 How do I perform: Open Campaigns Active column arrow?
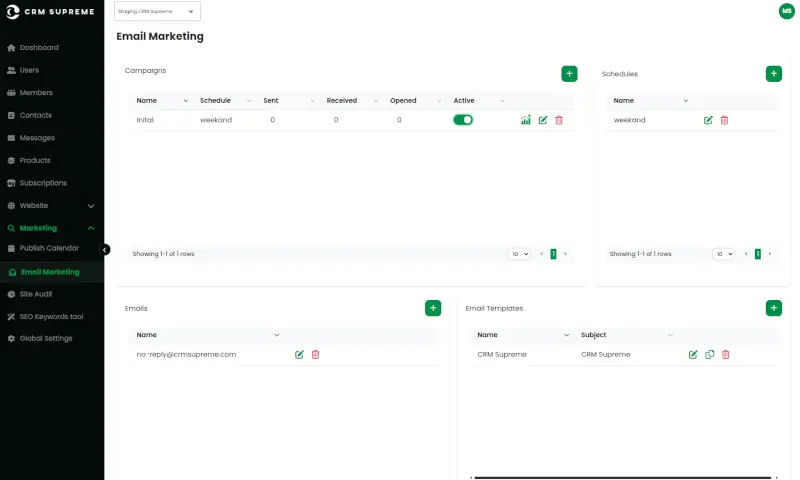pyautogui.click(x=502, y=101)
